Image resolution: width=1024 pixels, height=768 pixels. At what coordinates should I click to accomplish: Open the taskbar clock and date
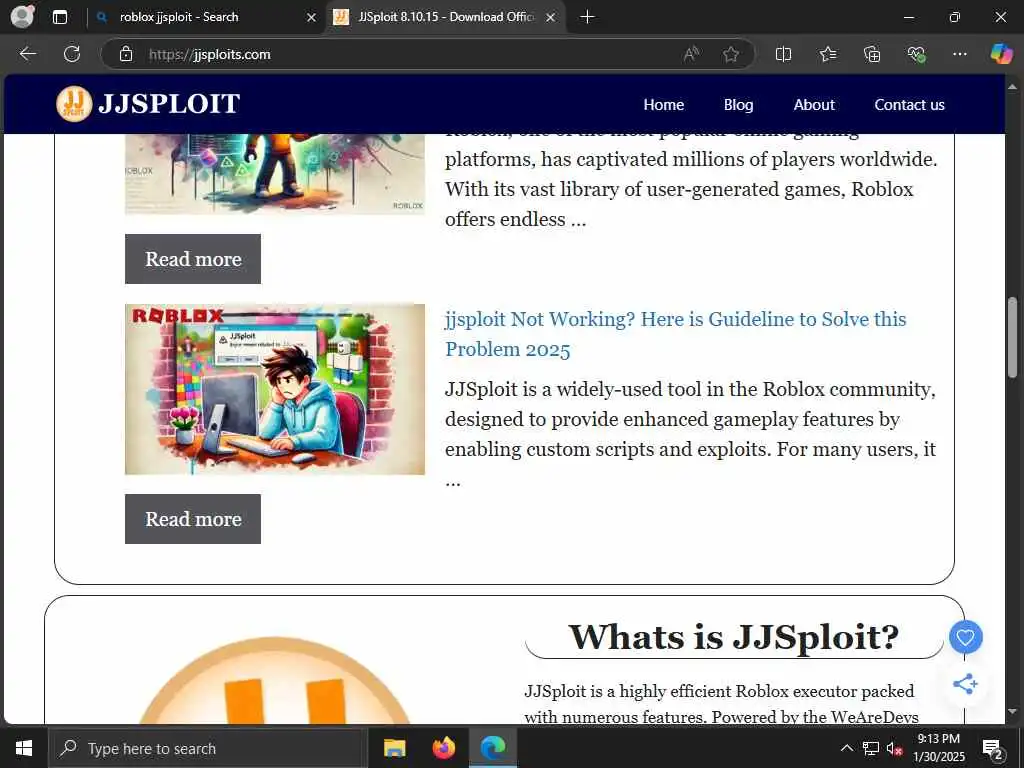(x=938, y=748)
